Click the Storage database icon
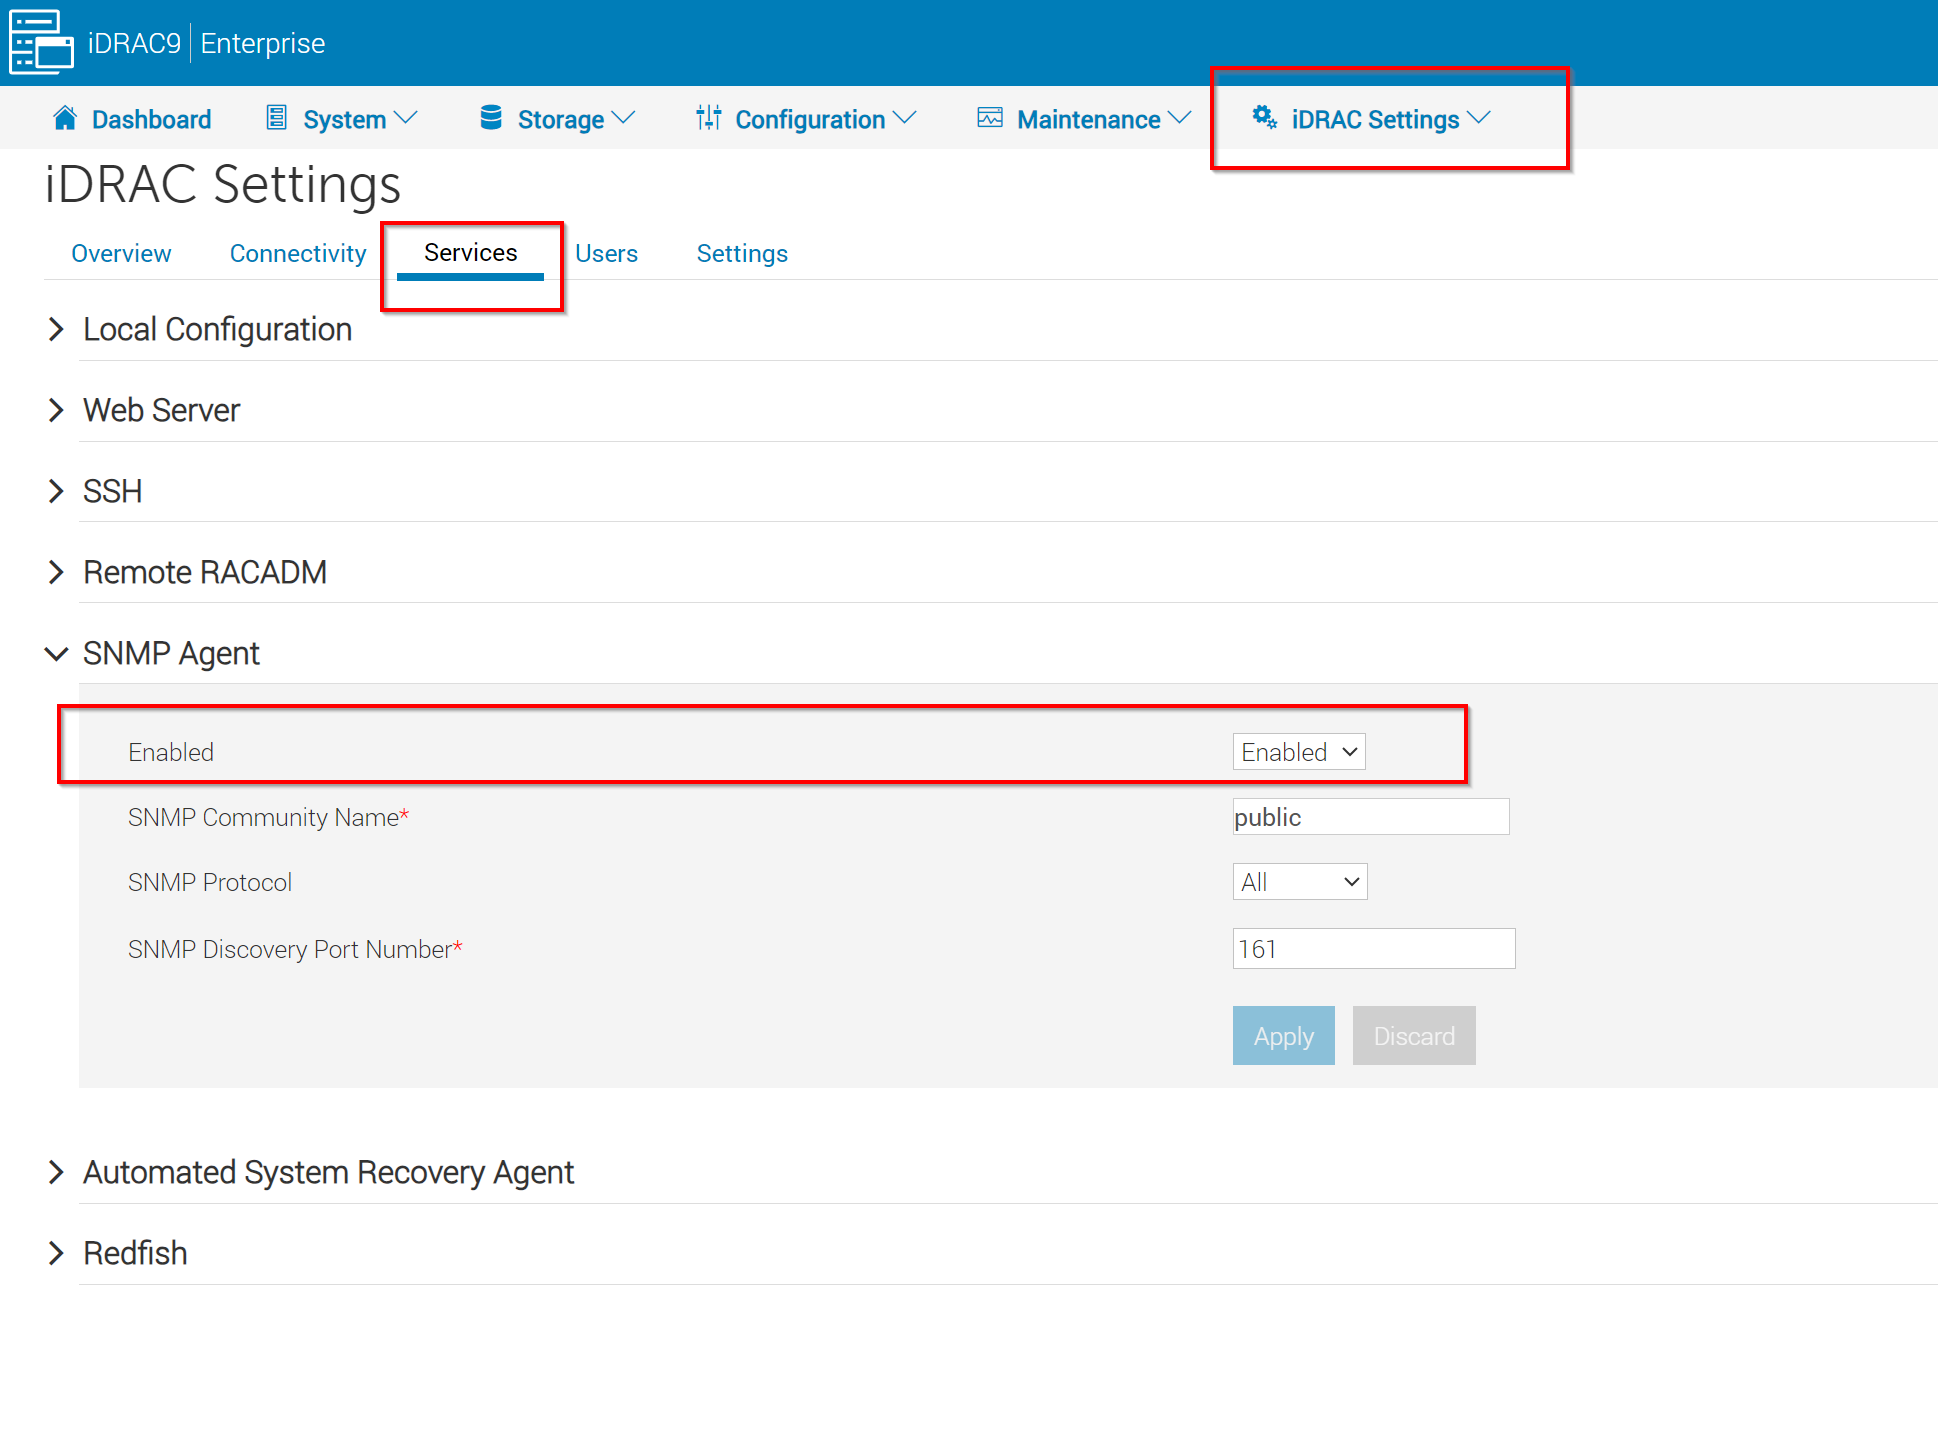Viewport: 1938px width, 1448px height. pyautogui.click(x=491, y=118)
